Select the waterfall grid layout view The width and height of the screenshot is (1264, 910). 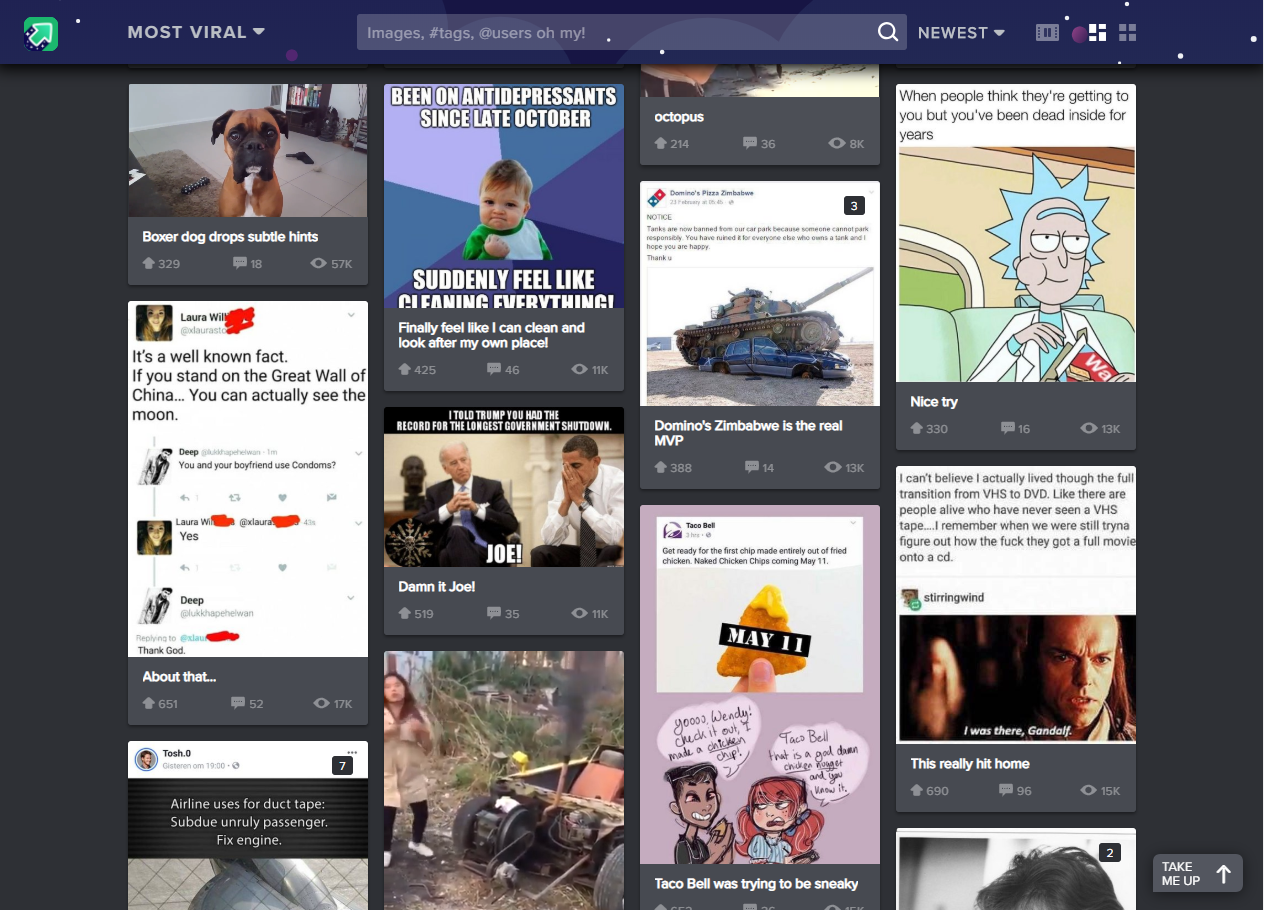tap(1097, 33)
